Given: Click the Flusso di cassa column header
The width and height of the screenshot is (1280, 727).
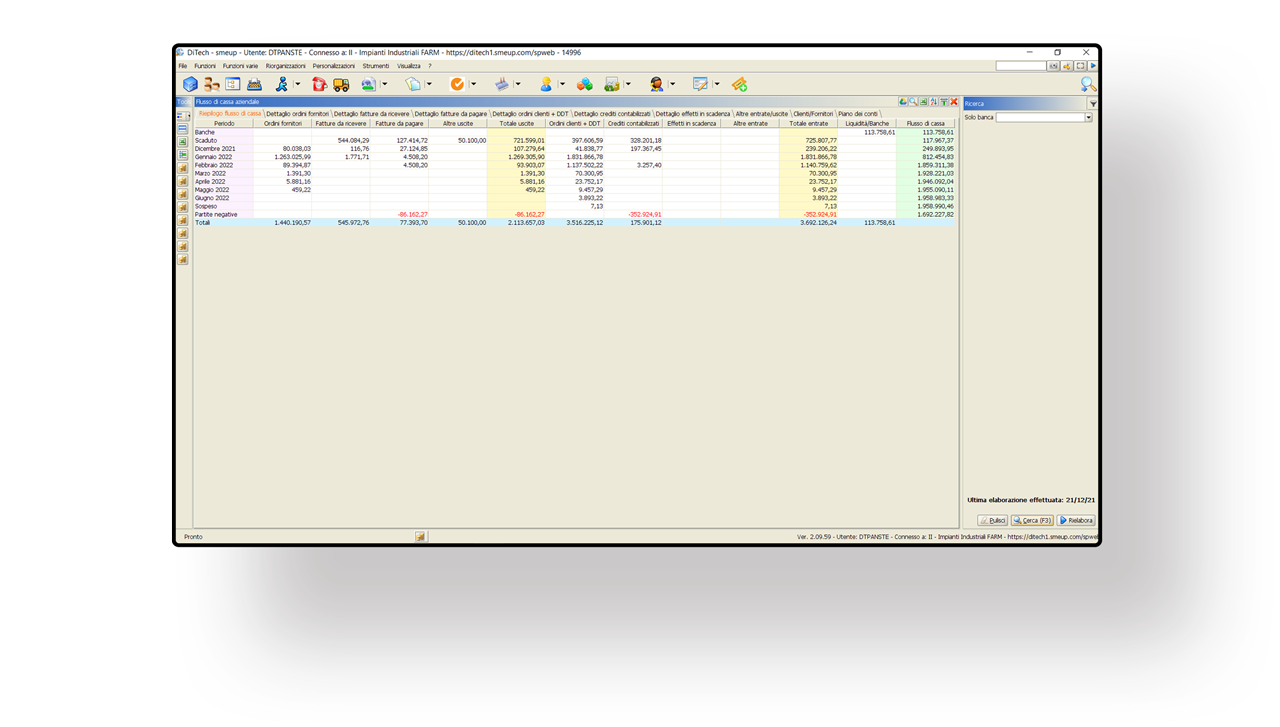Looking at the screenshot, I should (926, 124).
